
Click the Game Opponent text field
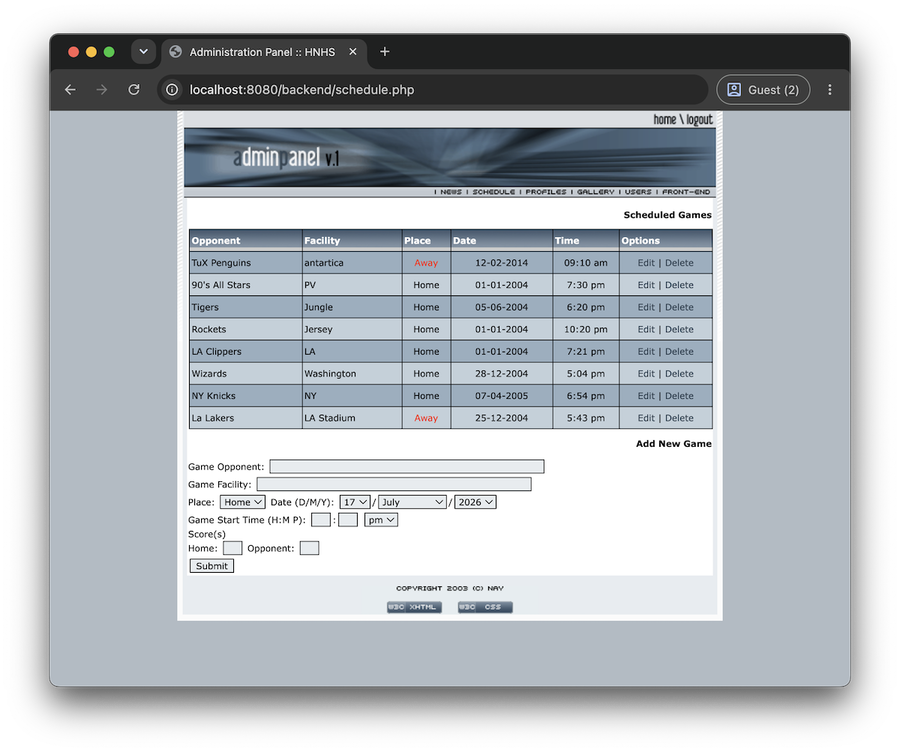click(407, 467)
